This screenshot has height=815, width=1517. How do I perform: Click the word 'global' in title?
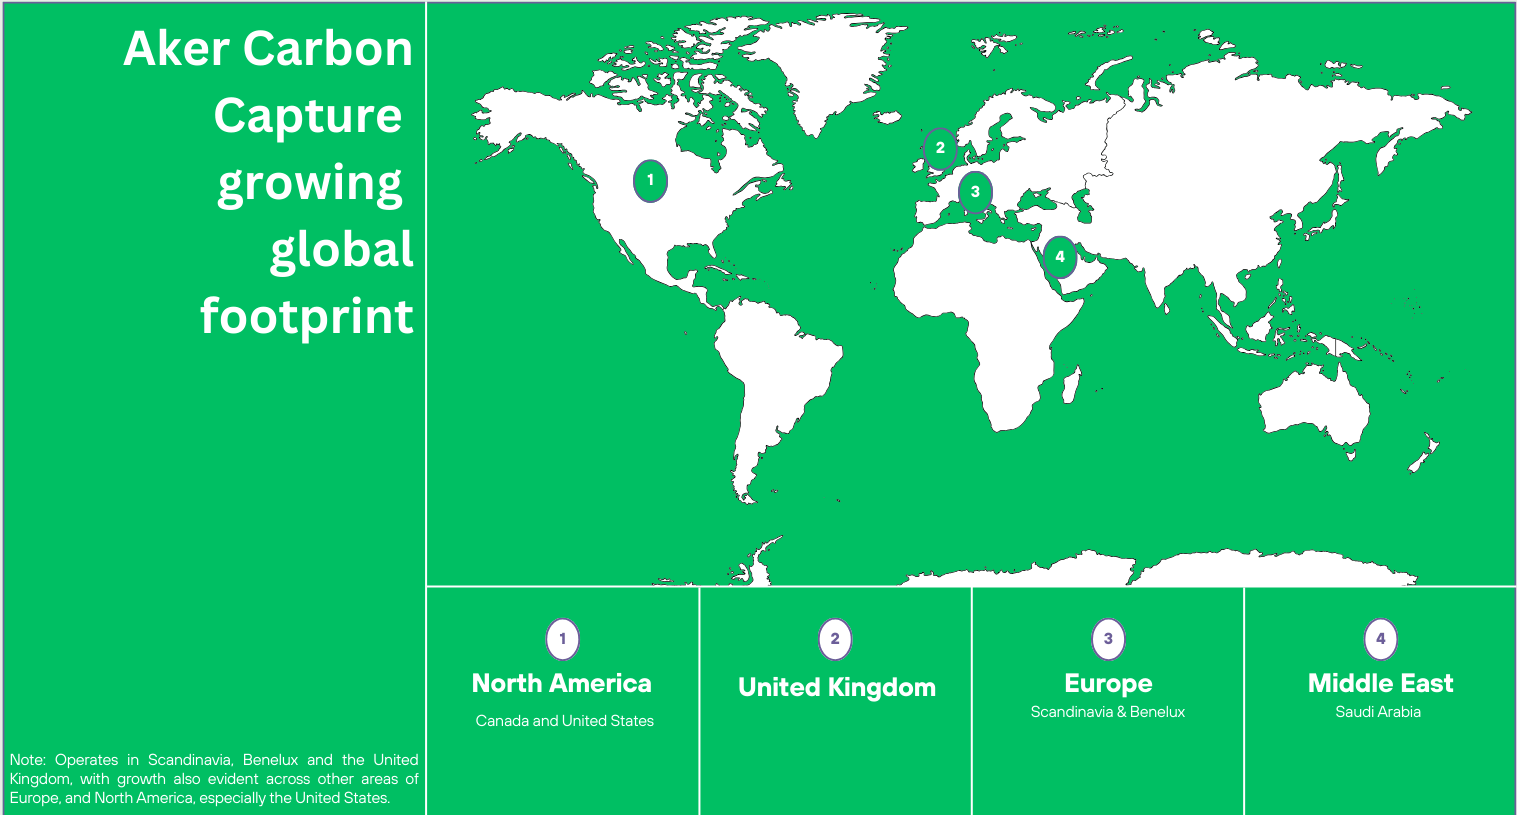click(342, 251)
